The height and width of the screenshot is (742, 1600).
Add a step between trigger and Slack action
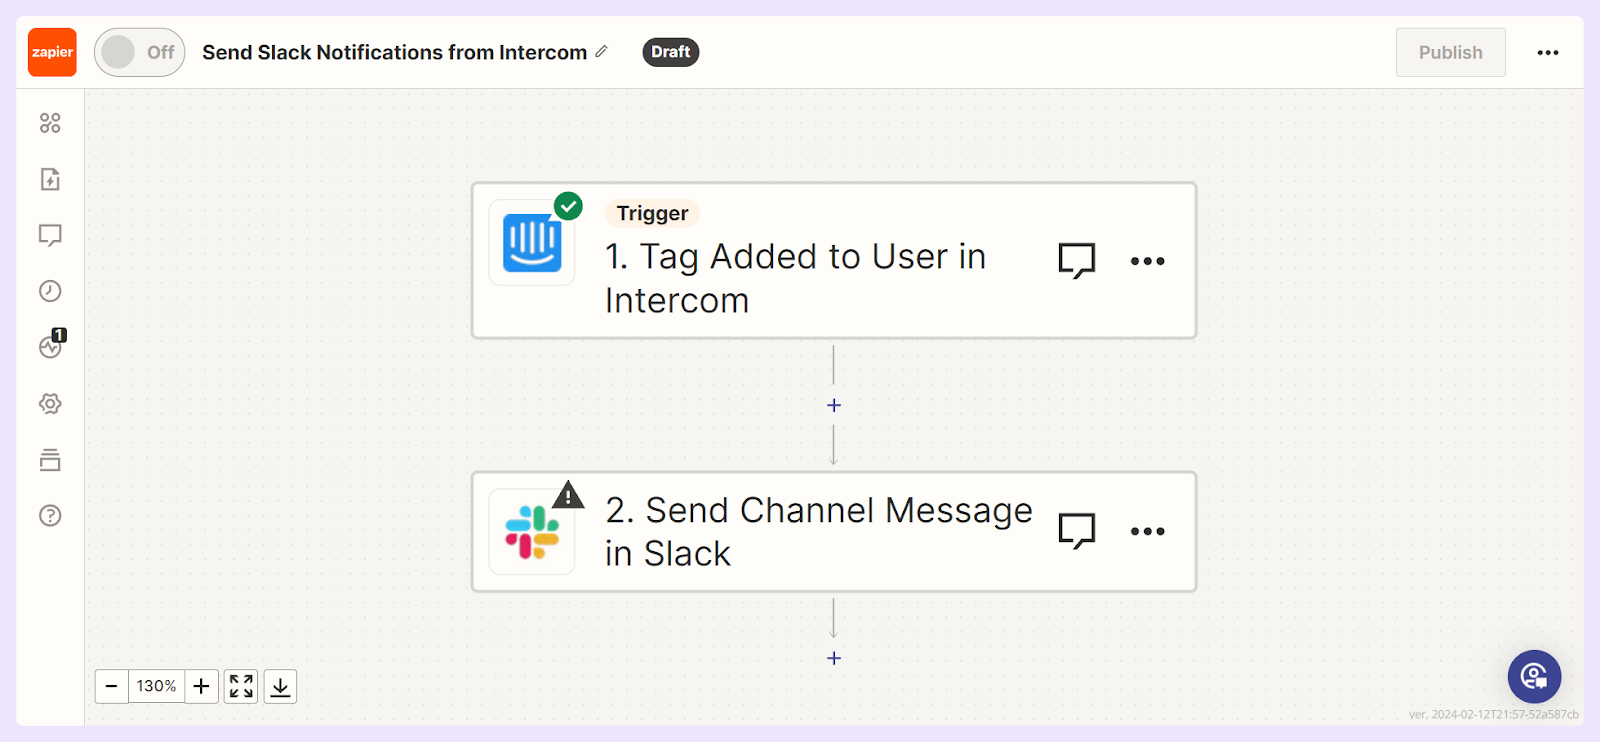point(834,405)
